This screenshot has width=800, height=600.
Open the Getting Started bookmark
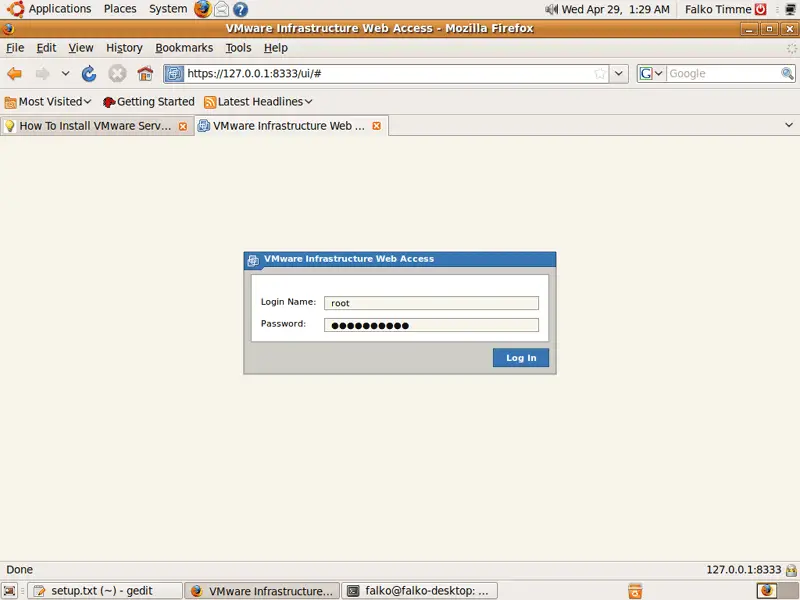[x=148, y=102]
